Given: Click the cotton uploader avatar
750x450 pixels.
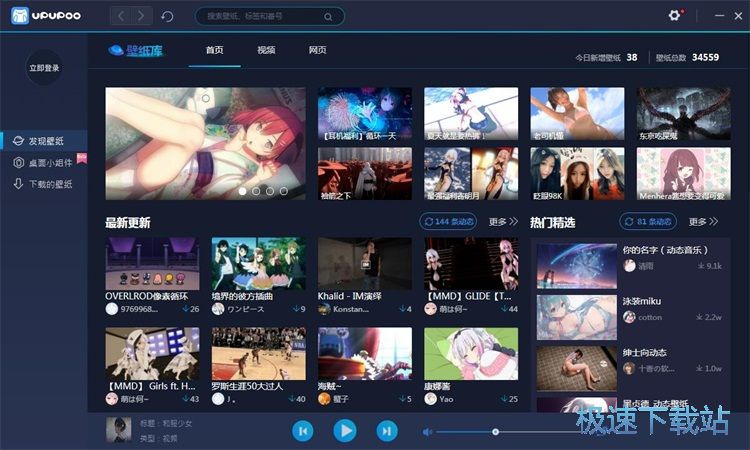Looking at the screenshot, I should (x=629, y=317).
